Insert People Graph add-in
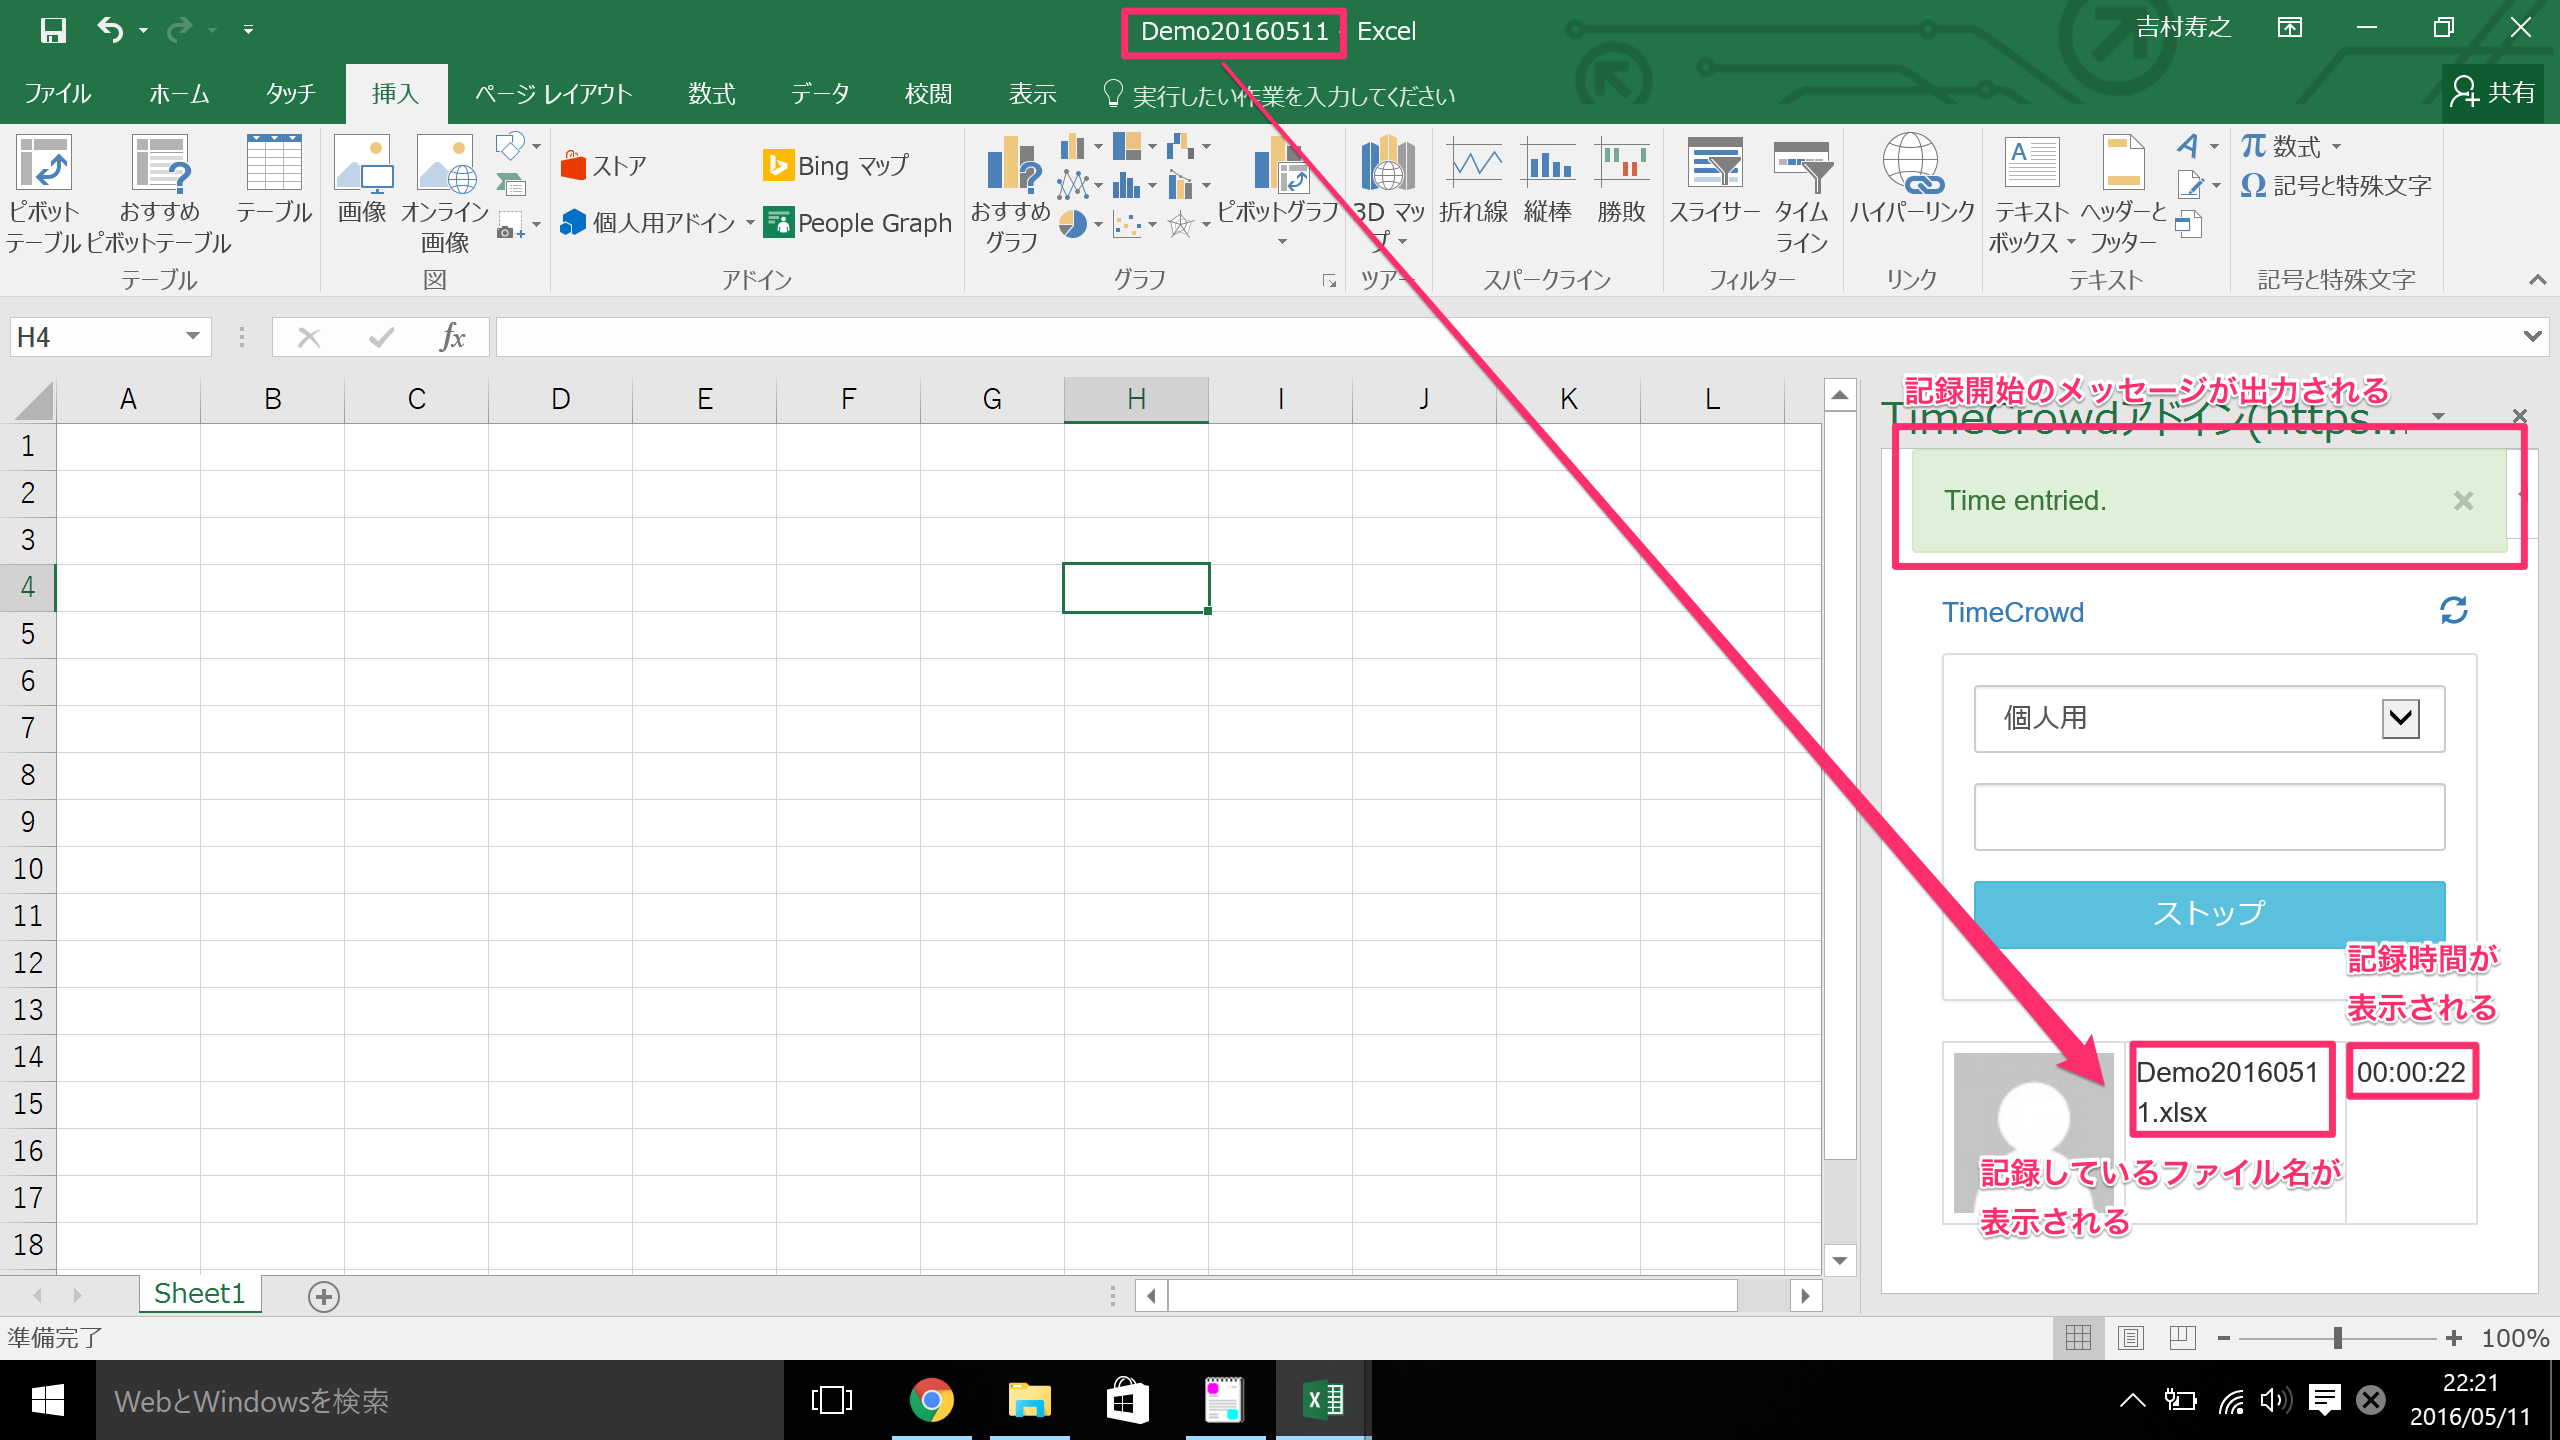2560x1440 pixels. click(858, 222)
